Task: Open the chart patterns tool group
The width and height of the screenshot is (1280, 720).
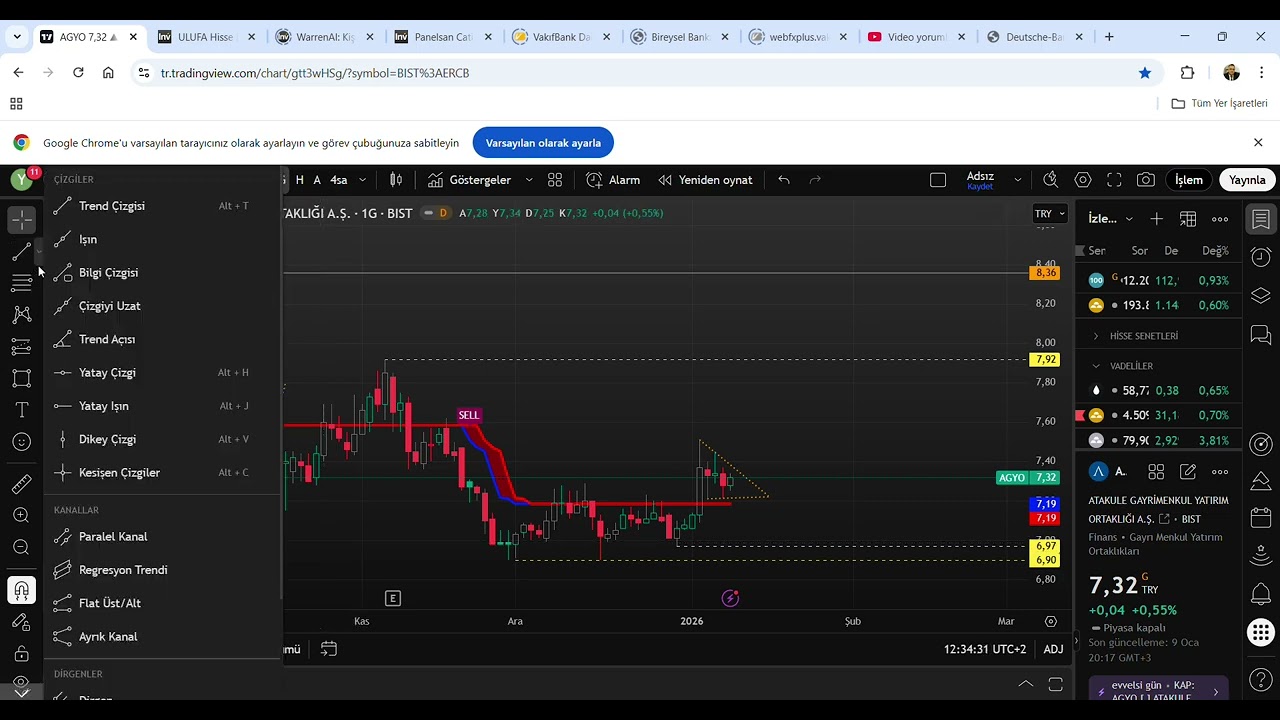Action: tap(21, 314)
